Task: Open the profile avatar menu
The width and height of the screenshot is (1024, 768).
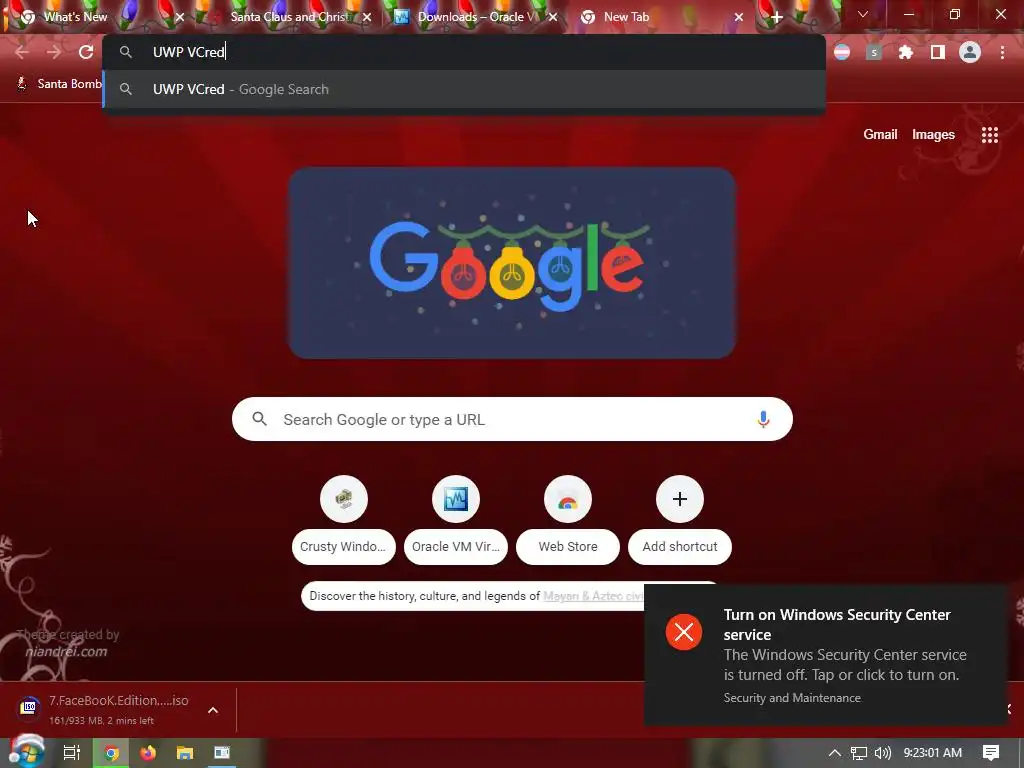Action: [x=969, y=52]
